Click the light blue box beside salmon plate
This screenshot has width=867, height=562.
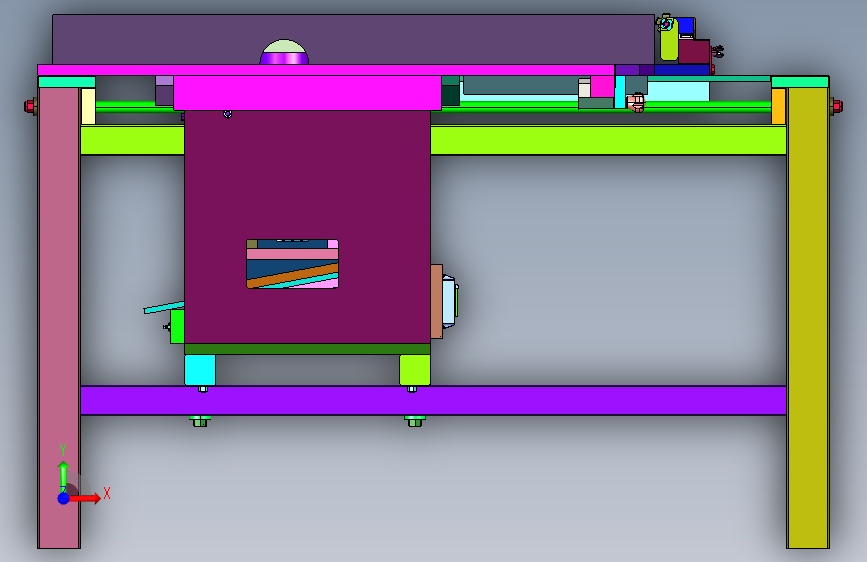(448, 301)
